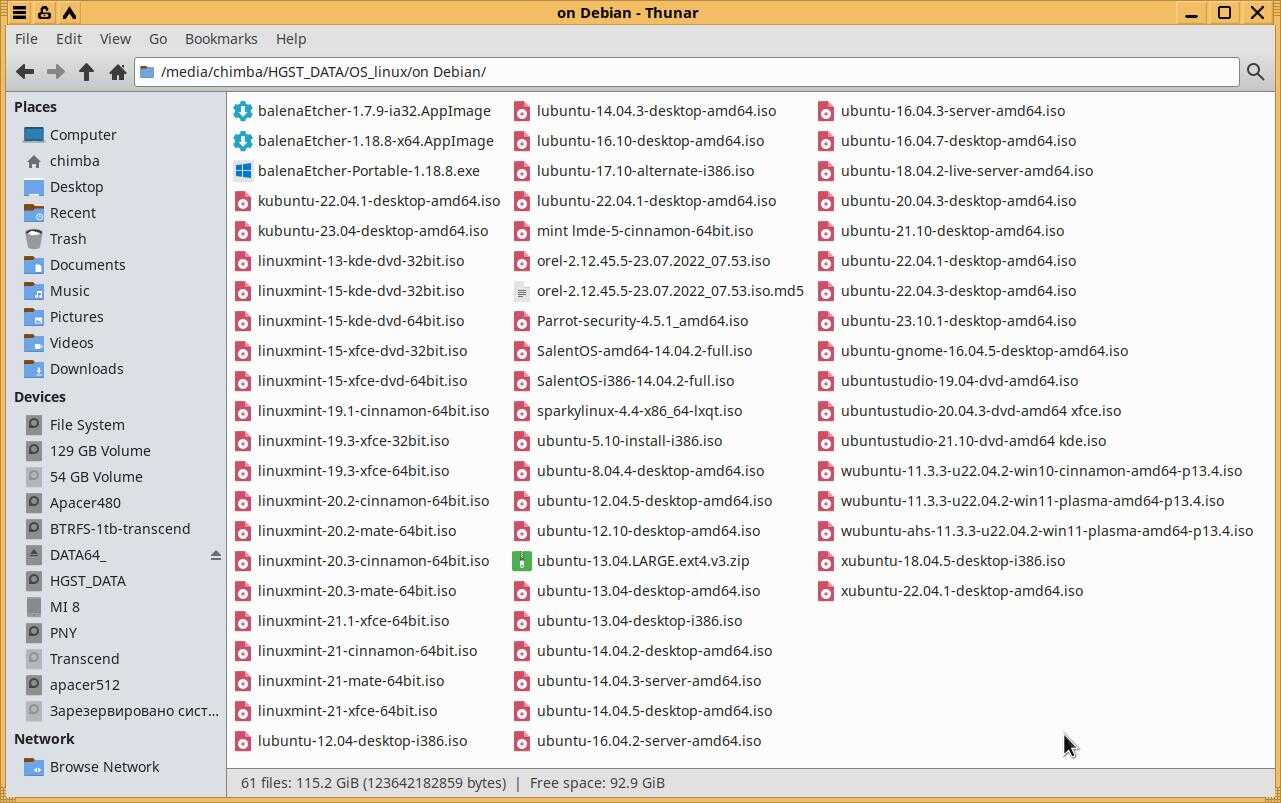Open the Зарезервировано сист... device
The image size is (1281, 803).
[134, 711]
